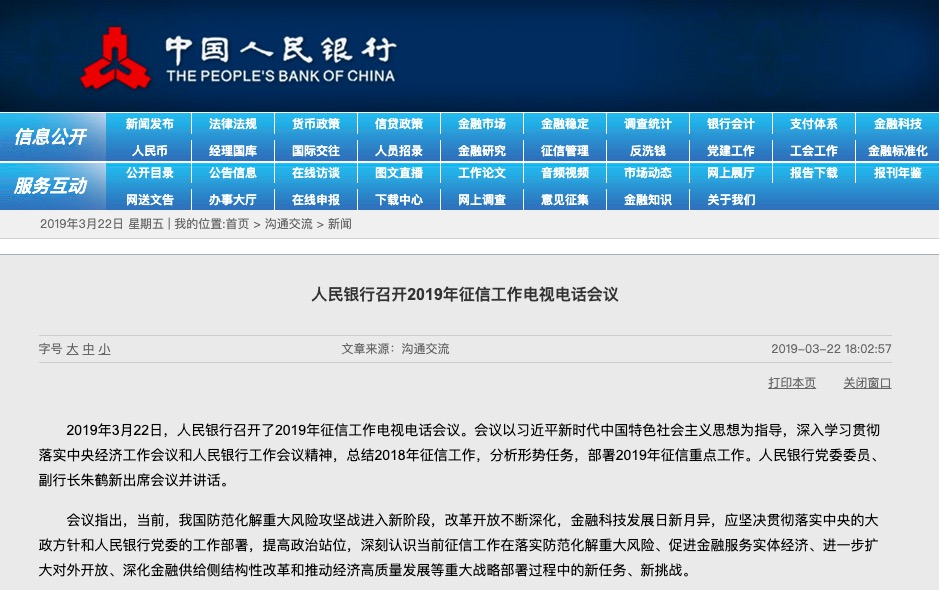Screen dimensions: 939x590
Task: Open the 反洗钱 navigation item
Action: click(647, 151)
